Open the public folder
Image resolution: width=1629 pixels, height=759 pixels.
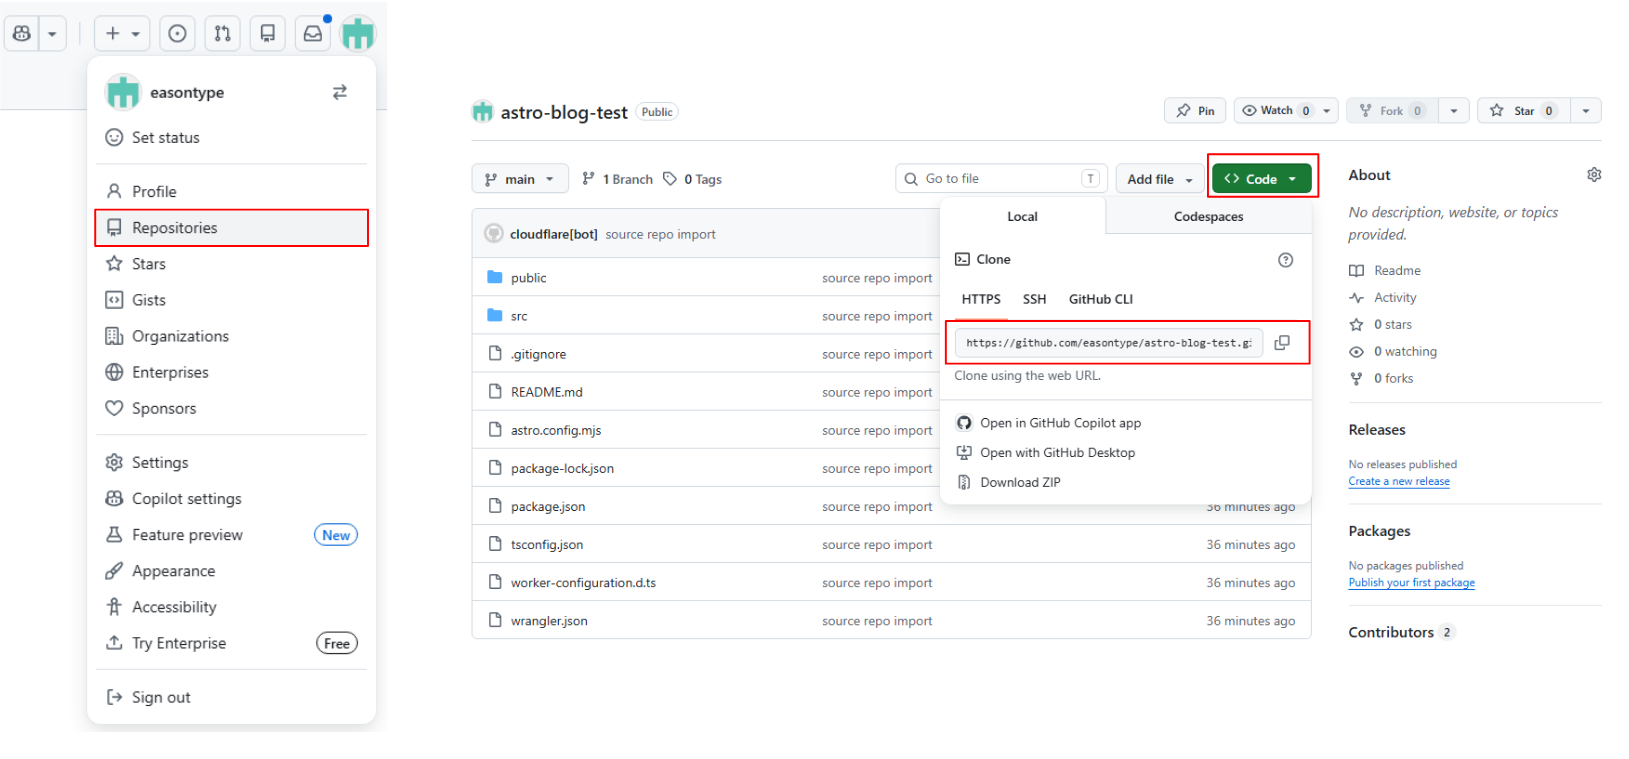click(x=528, y=278)
